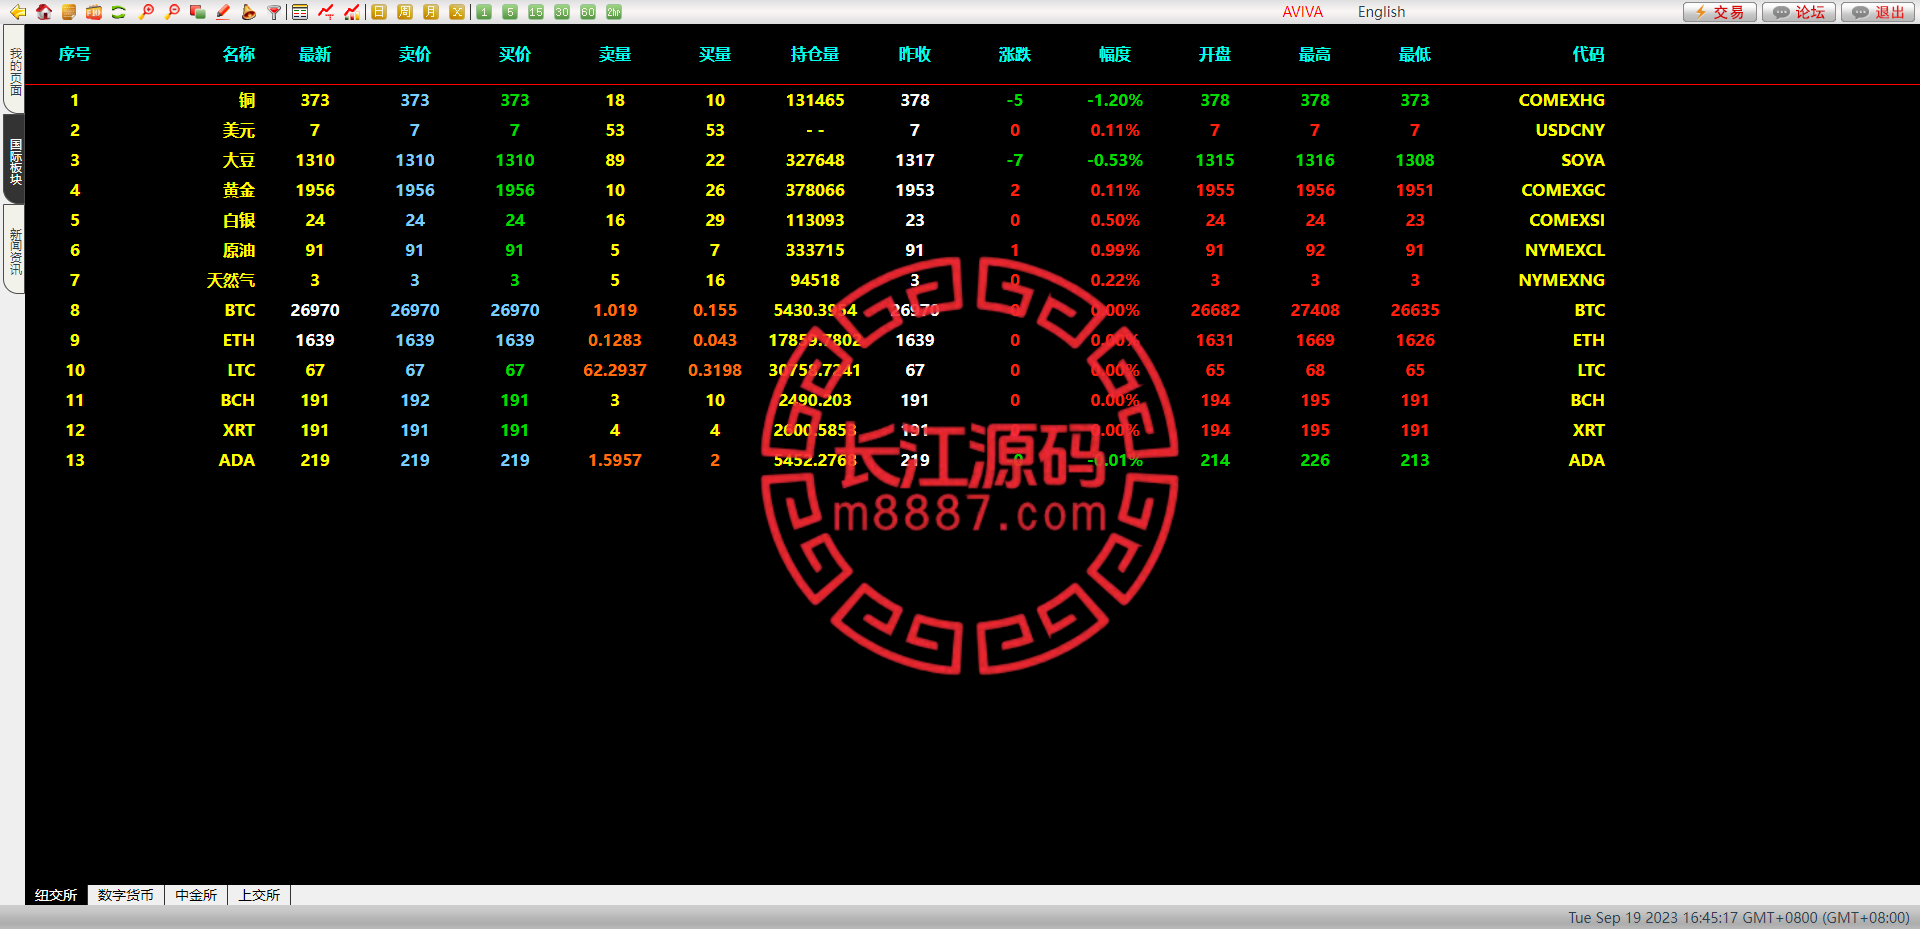Select the 1-minute period button
The image size is (1920, 929).
[x=484, y=12]
